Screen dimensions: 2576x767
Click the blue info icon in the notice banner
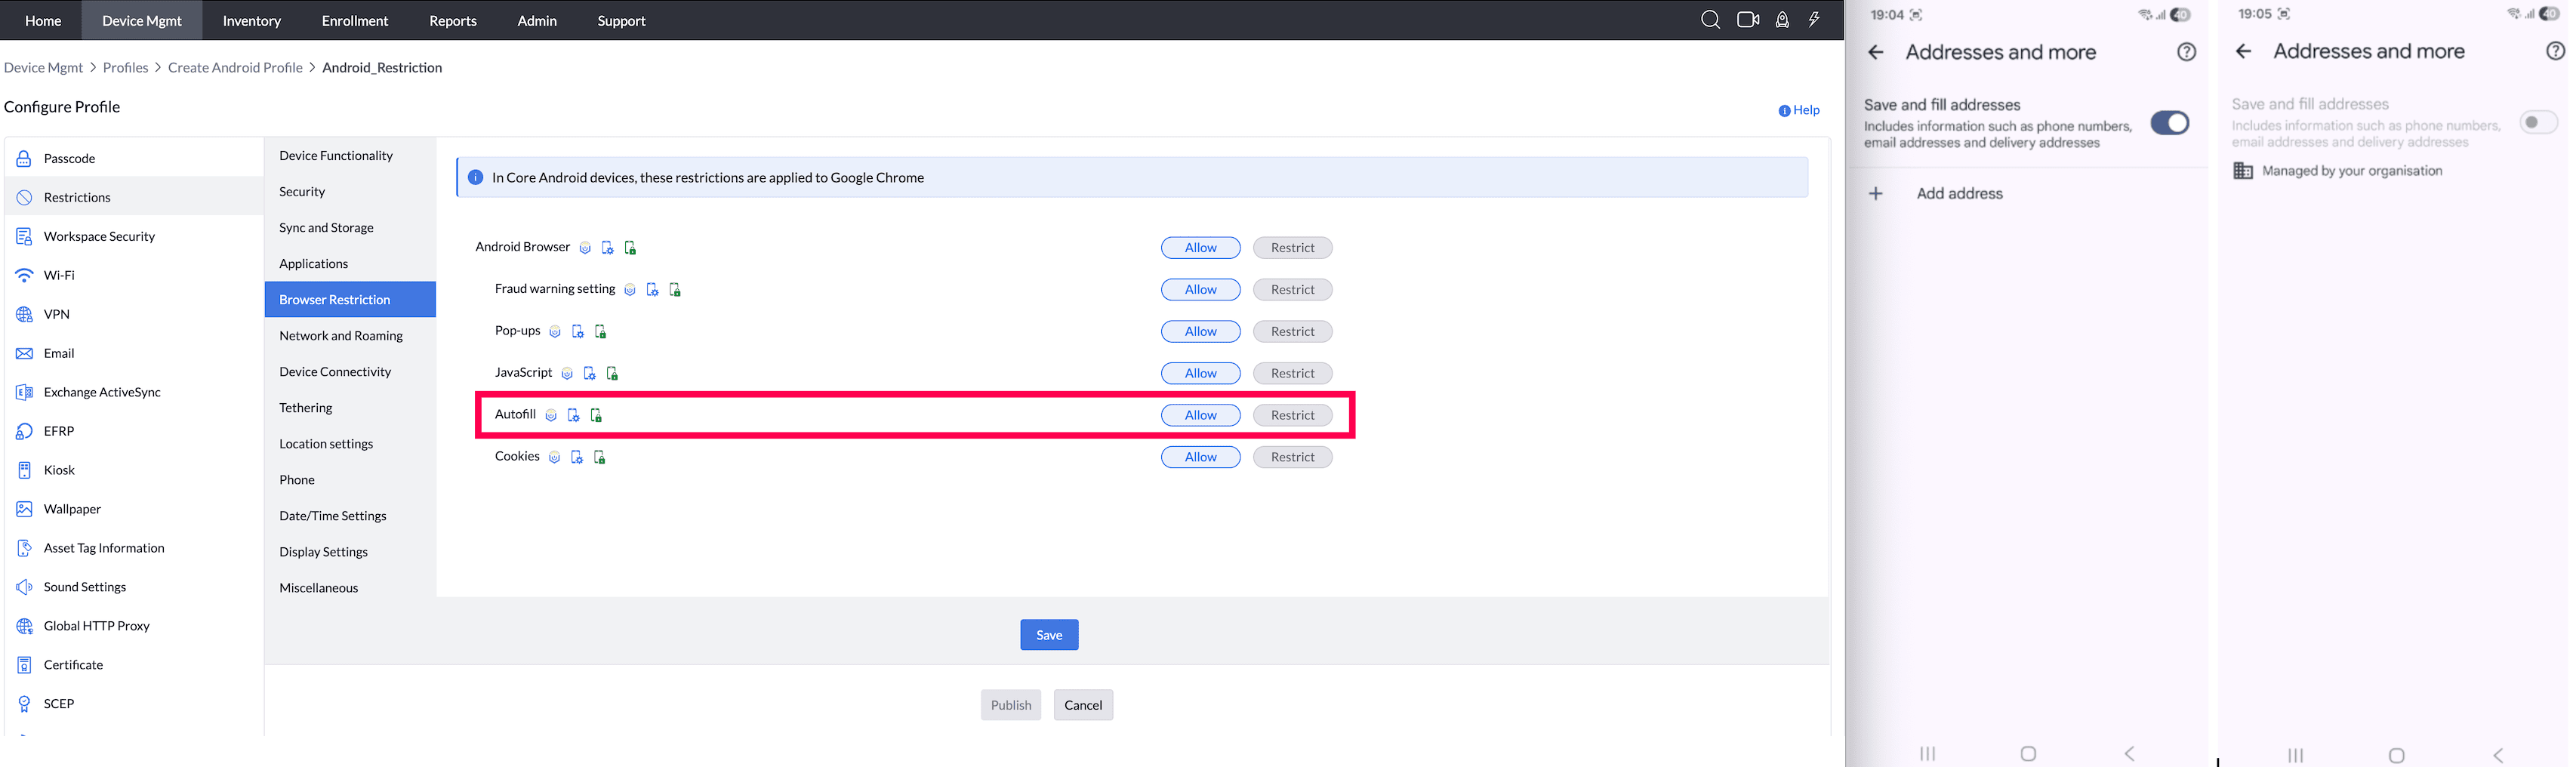click(x=476, y=178)
